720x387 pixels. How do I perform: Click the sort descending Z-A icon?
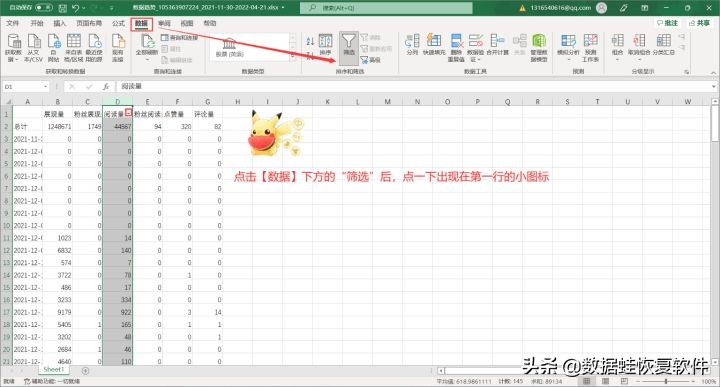[310, 55]
